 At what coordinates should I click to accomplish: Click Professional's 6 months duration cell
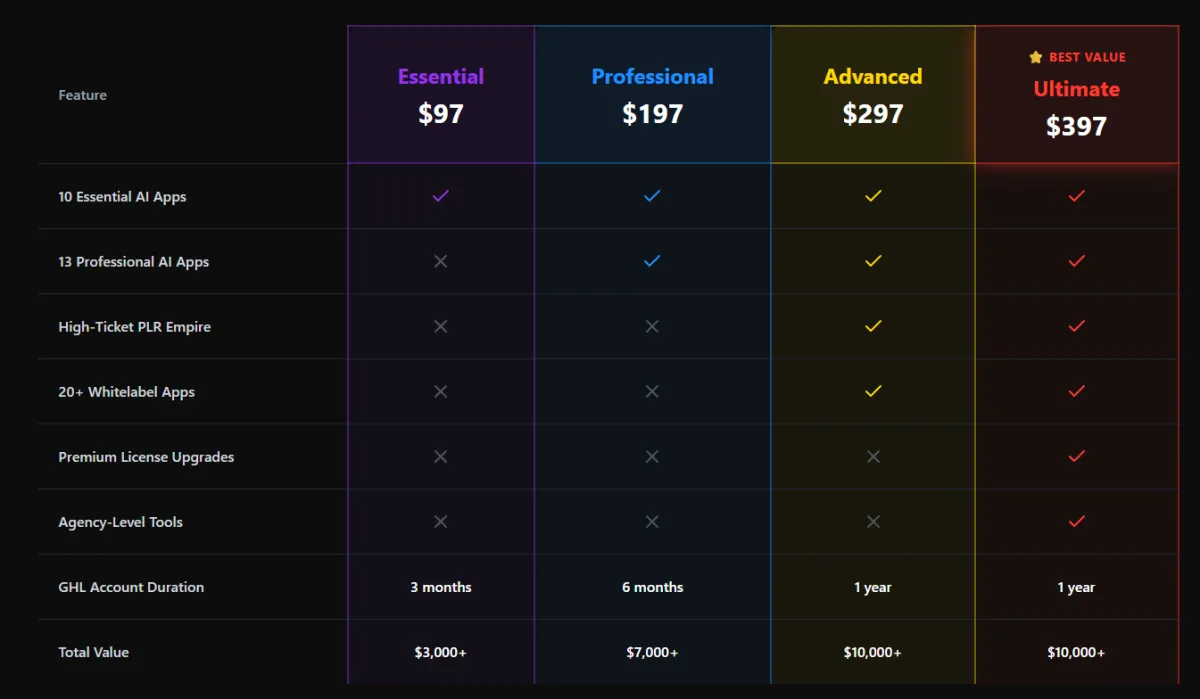[x=652, y=587]
